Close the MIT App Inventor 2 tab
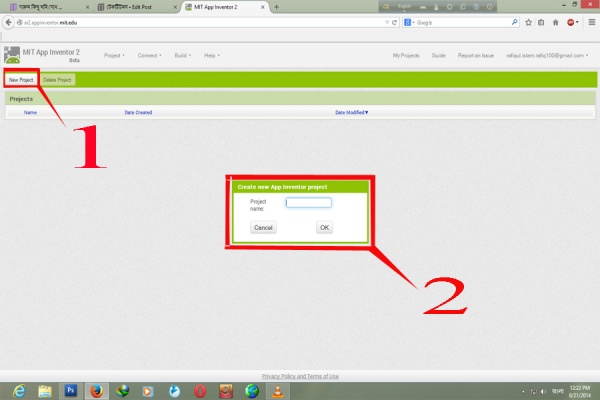600x400 pixels. click(x=262, y=7)
